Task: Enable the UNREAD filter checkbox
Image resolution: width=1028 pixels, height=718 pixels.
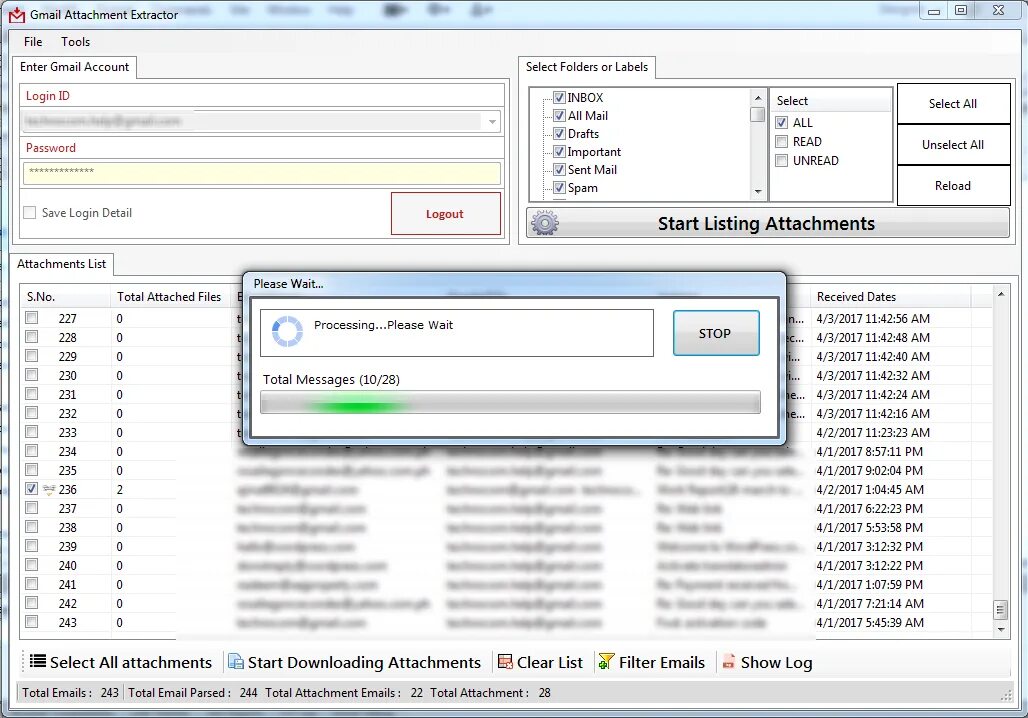Action: (781, 161)
